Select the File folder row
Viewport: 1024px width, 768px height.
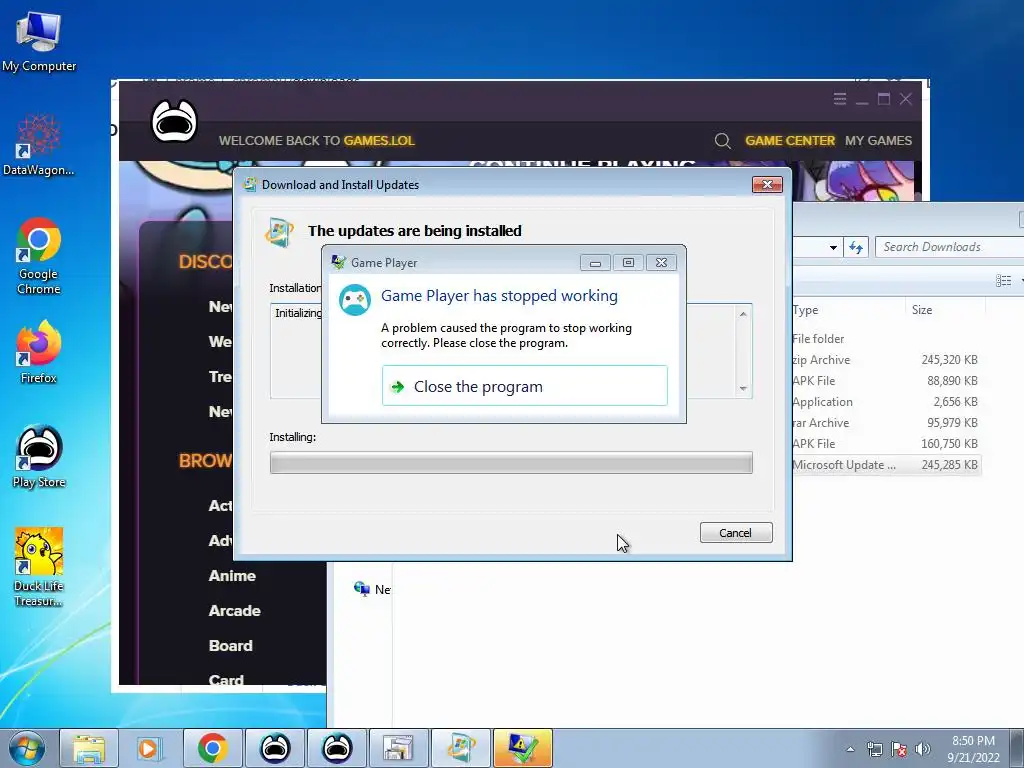click(x=886, y=339)
